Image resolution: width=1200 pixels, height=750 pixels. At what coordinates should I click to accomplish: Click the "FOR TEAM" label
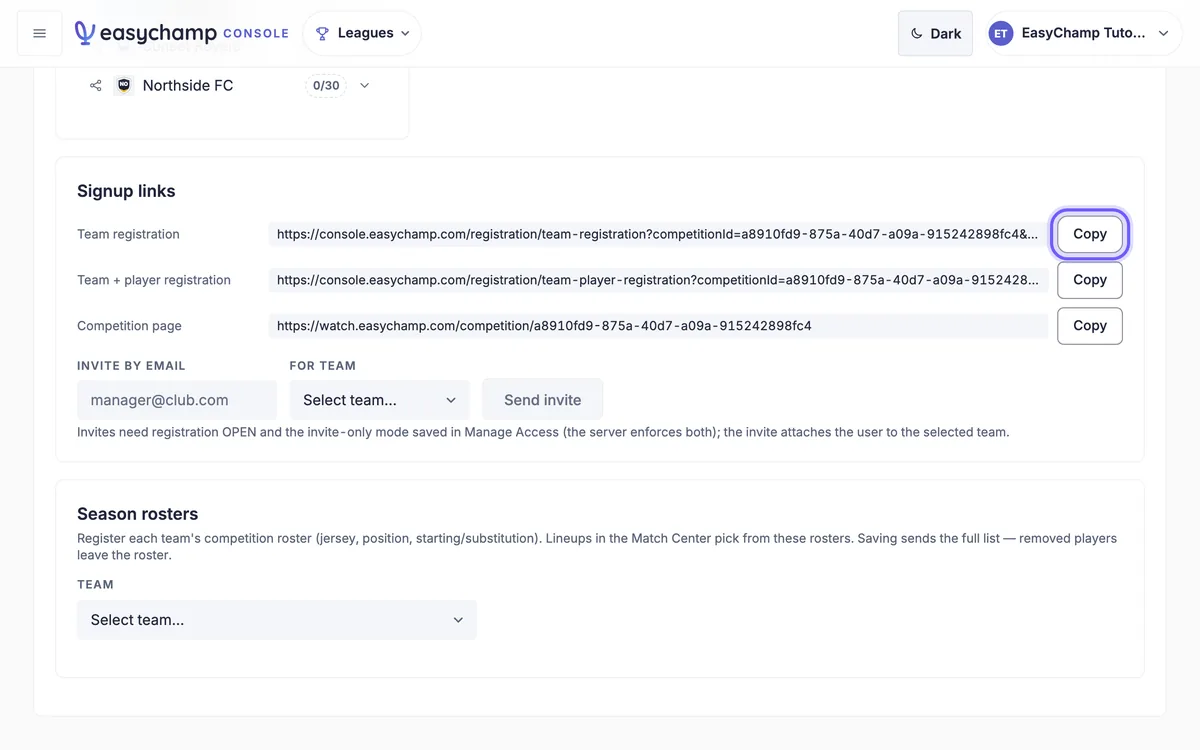(x=322, y=366)
